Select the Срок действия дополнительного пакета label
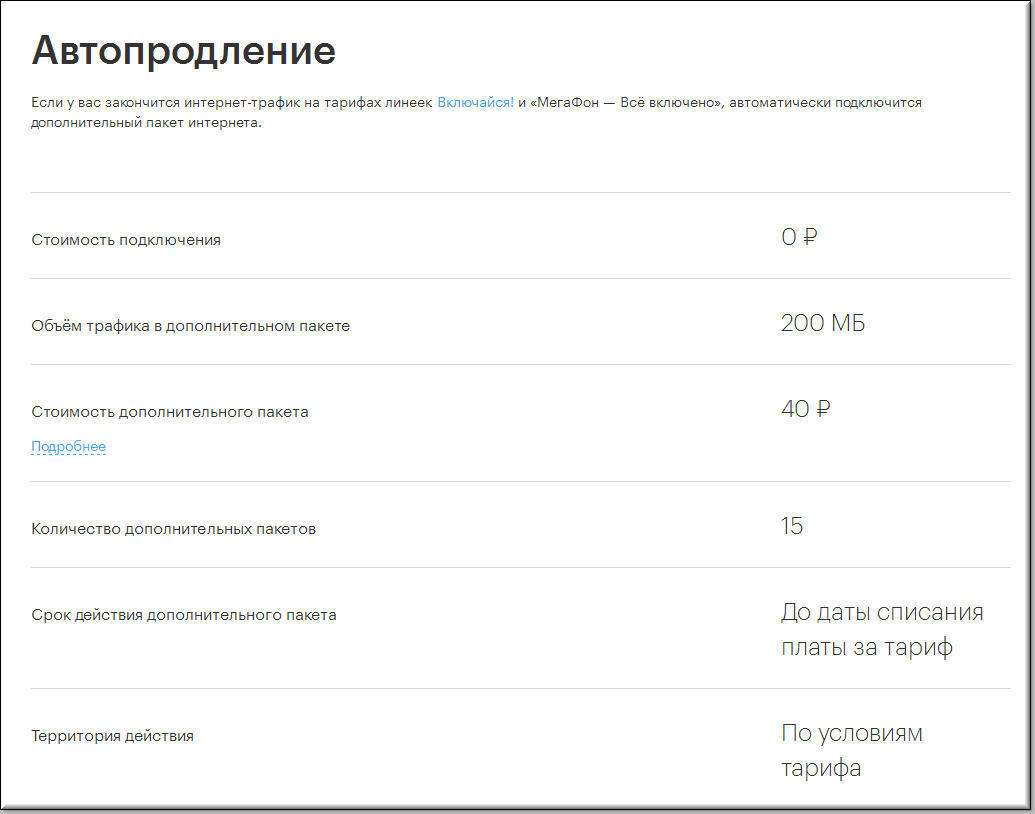Viewport: 1035px width, 814px height. (x=184, y=615)
